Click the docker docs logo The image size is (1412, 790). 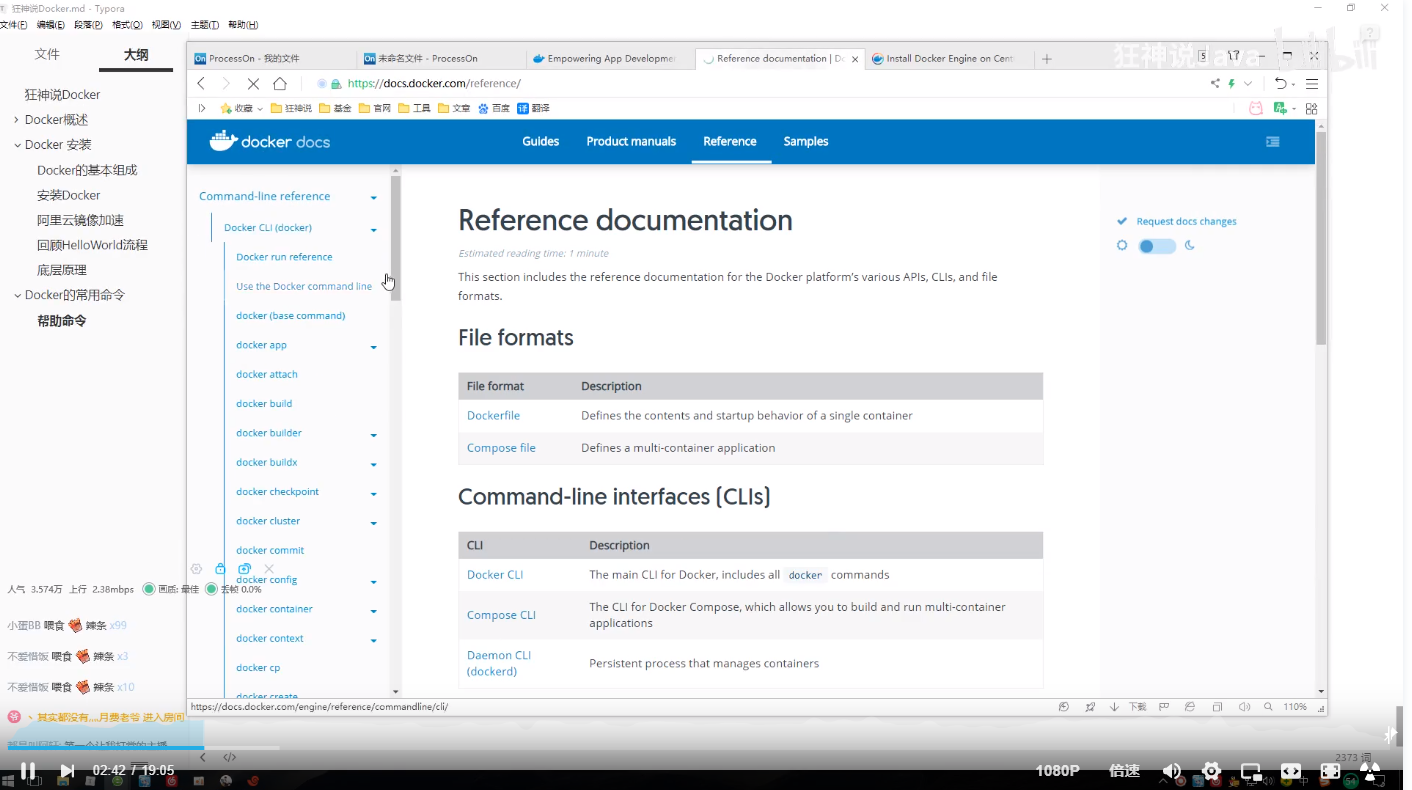[270, 142]
